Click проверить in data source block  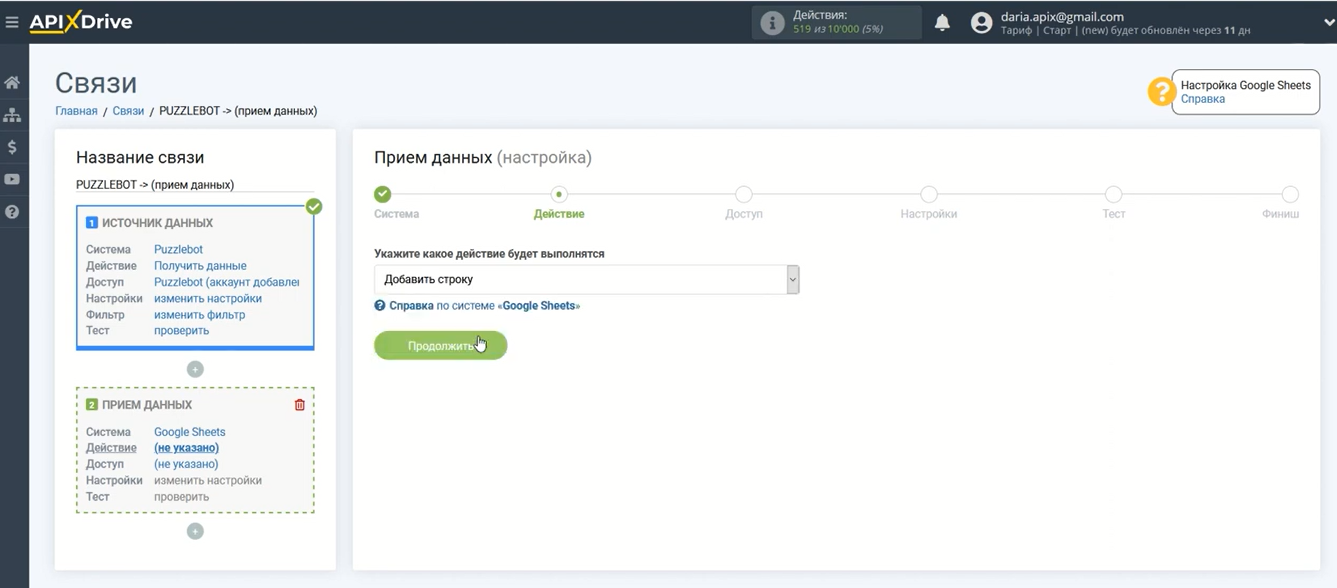coord(181,331)
